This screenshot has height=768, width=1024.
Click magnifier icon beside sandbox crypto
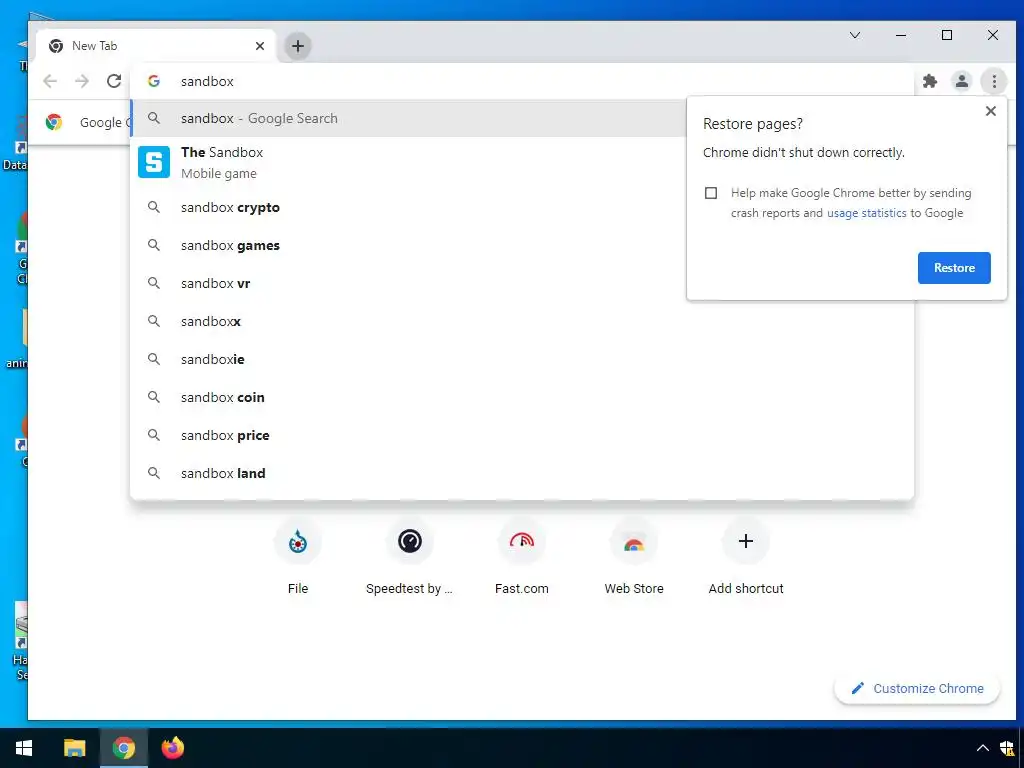tap(154, 208)
